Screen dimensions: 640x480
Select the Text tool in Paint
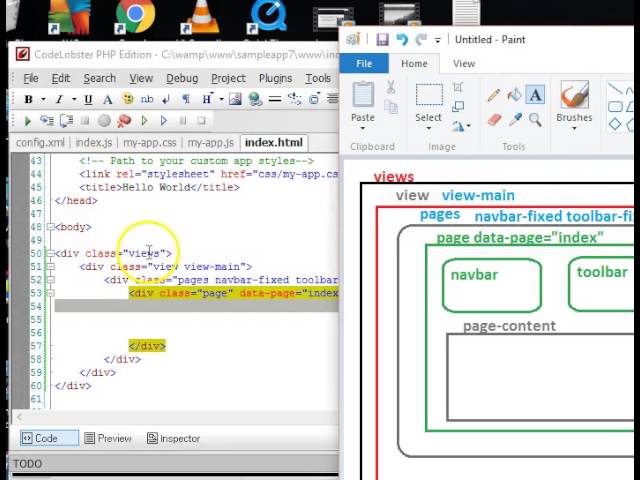click(535, 95)
